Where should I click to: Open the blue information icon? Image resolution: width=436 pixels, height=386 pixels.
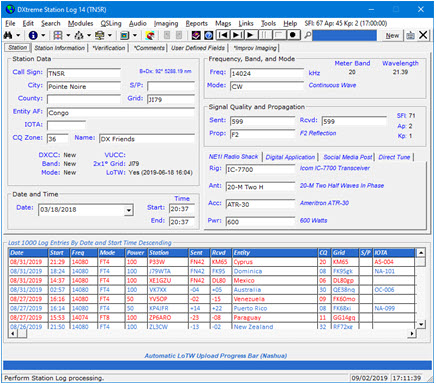click(33, 35)
